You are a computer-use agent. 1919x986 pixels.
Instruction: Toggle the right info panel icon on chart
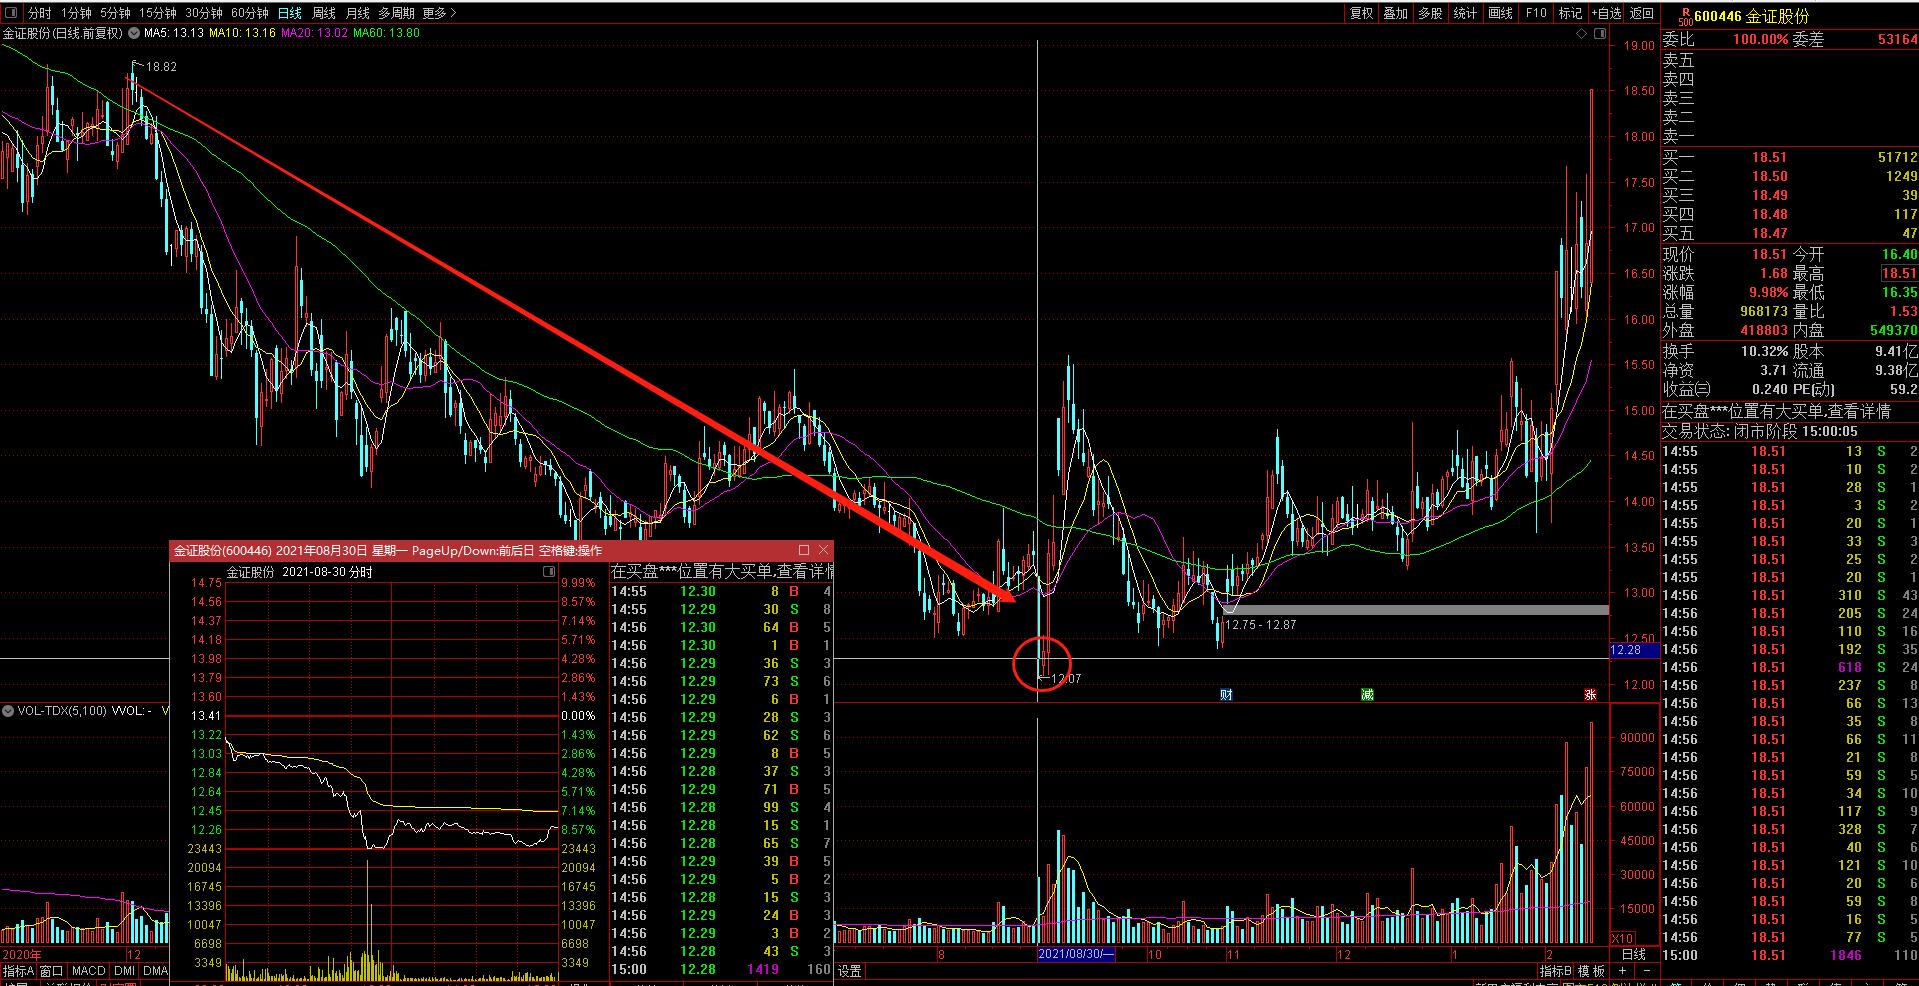[1599, 33]
